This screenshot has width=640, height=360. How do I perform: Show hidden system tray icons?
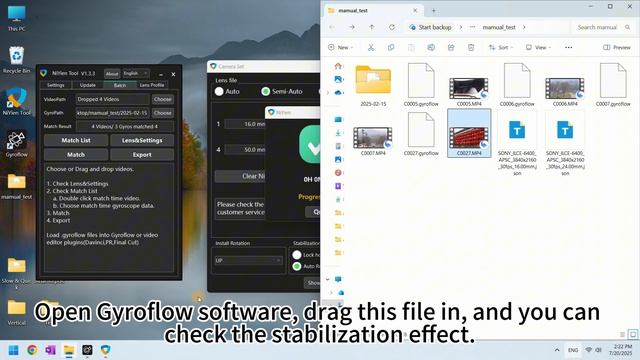tap(557, 350)
